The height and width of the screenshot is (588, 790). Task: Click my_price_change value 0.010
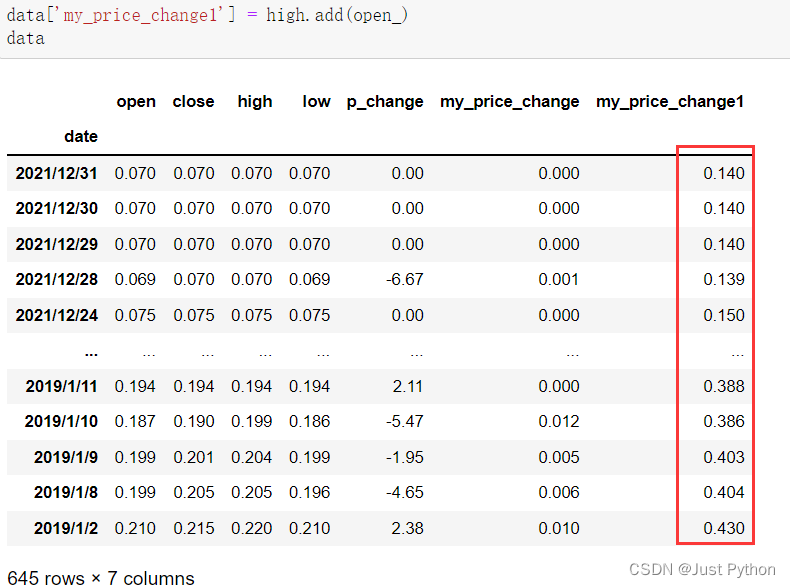coord(559,529)
